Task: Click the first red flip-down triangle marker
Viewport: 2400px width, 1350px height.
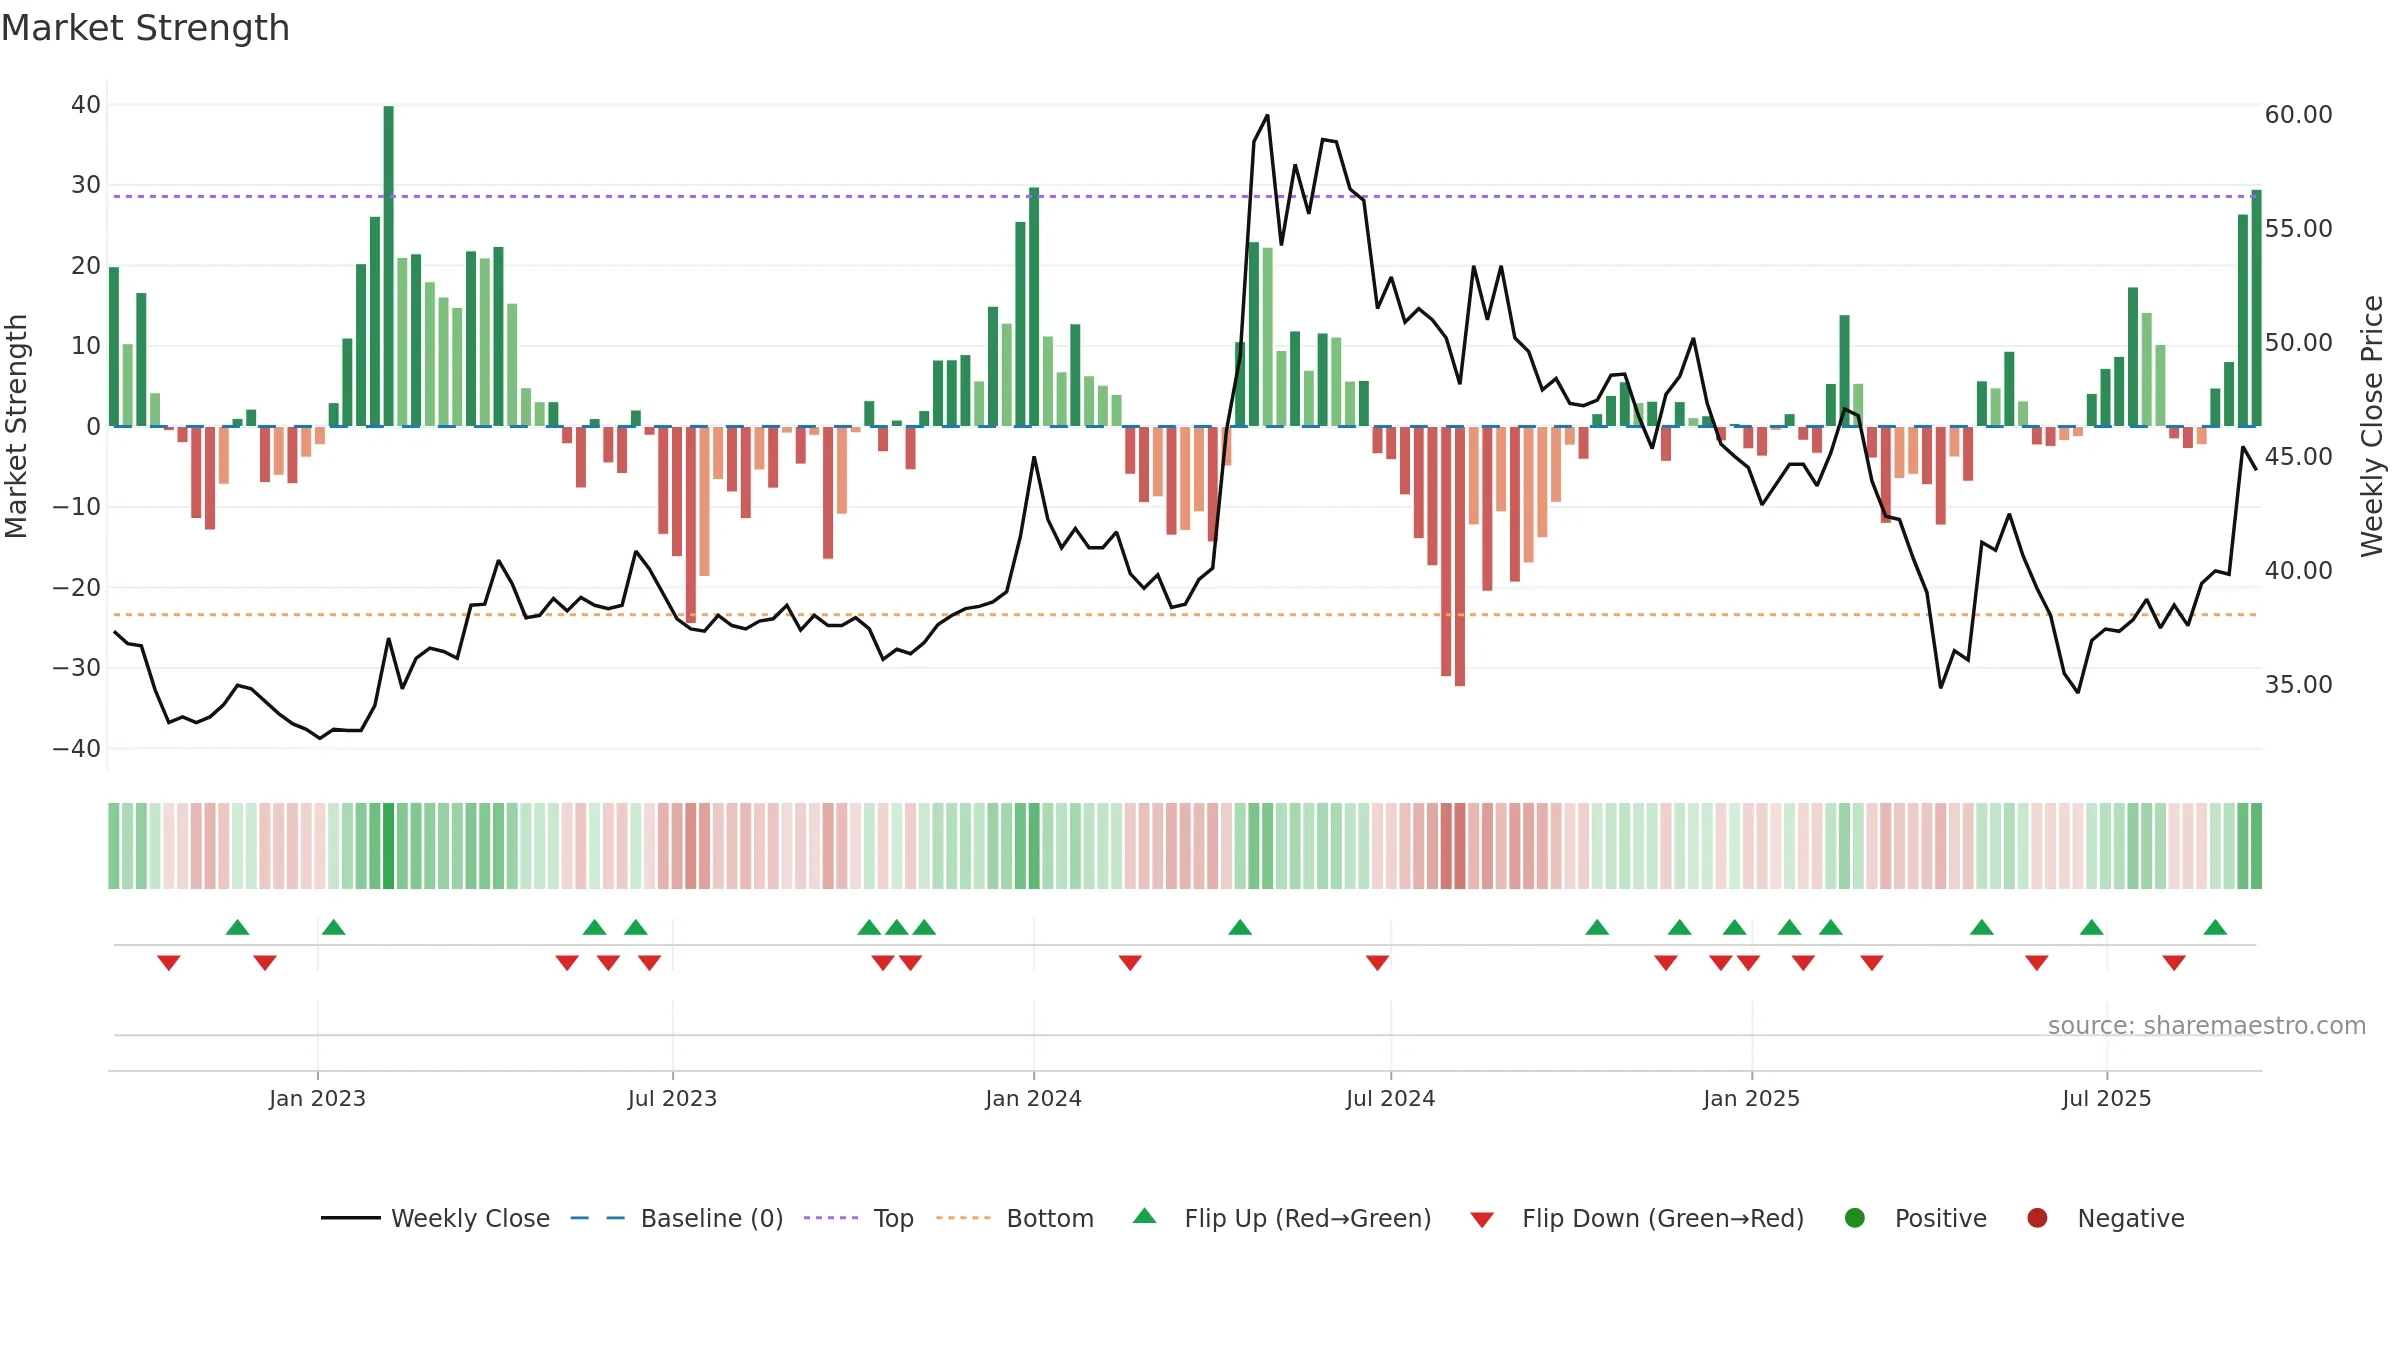Action: coord(168,962)
